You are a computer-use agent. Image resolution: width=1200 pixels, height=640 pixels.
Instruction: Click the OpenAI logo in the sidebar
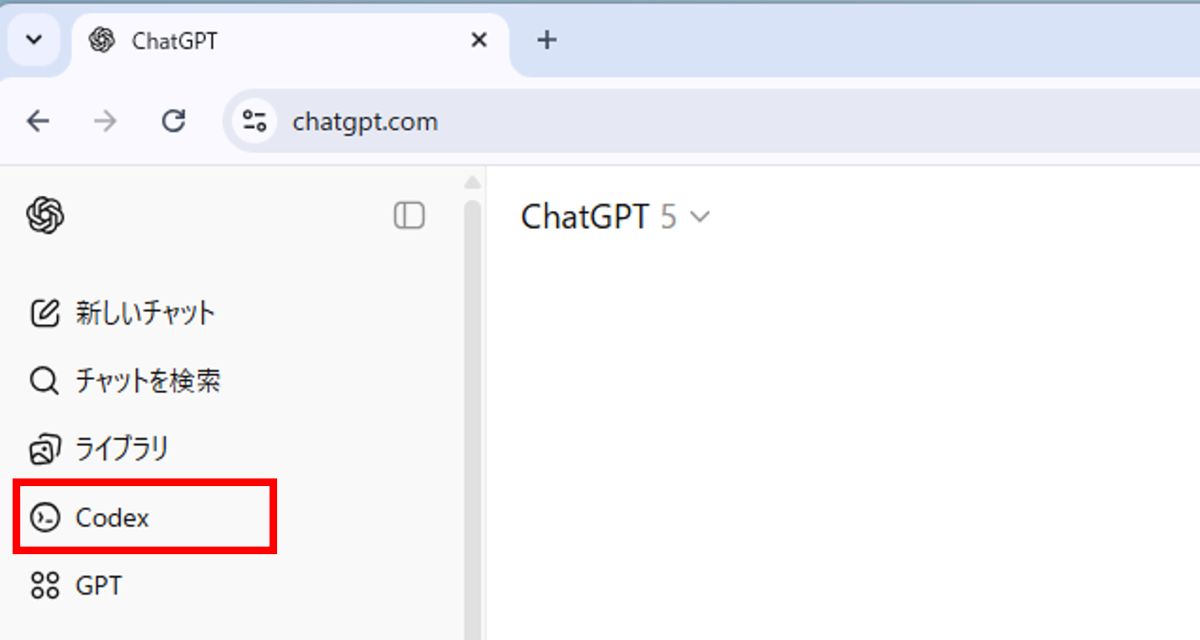[45, 215]
